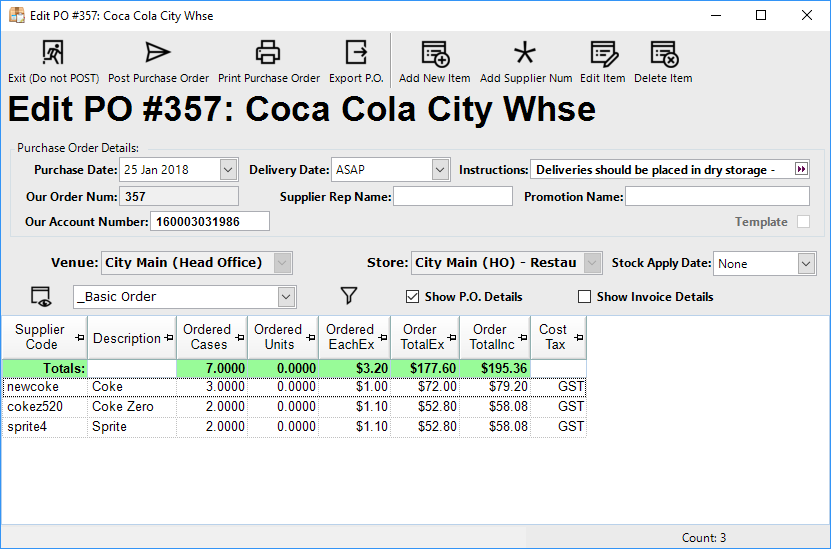The height and width of the screenshot is (549, 831).
Task: Add a new item to the order
Action: point(434,53)
